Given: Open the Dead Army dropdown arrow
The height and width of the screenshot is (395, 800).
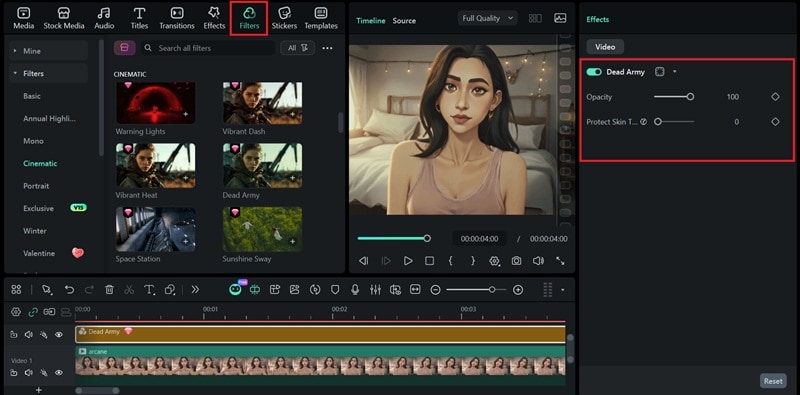Looking at the screenshot, I should pyautogui.click(x=674, y=72).
